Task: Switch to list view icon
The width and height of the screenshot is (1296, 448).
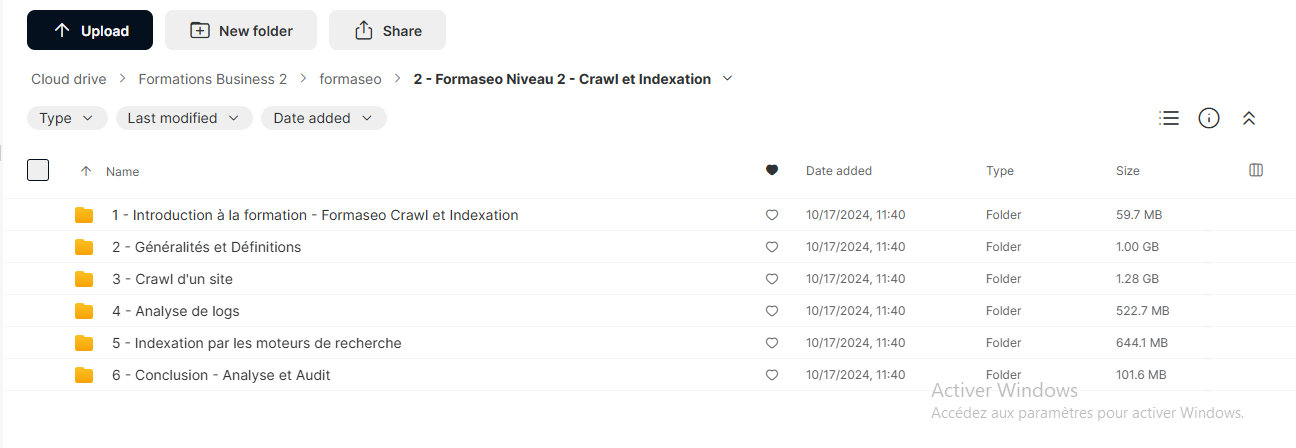Action: 1169,118
